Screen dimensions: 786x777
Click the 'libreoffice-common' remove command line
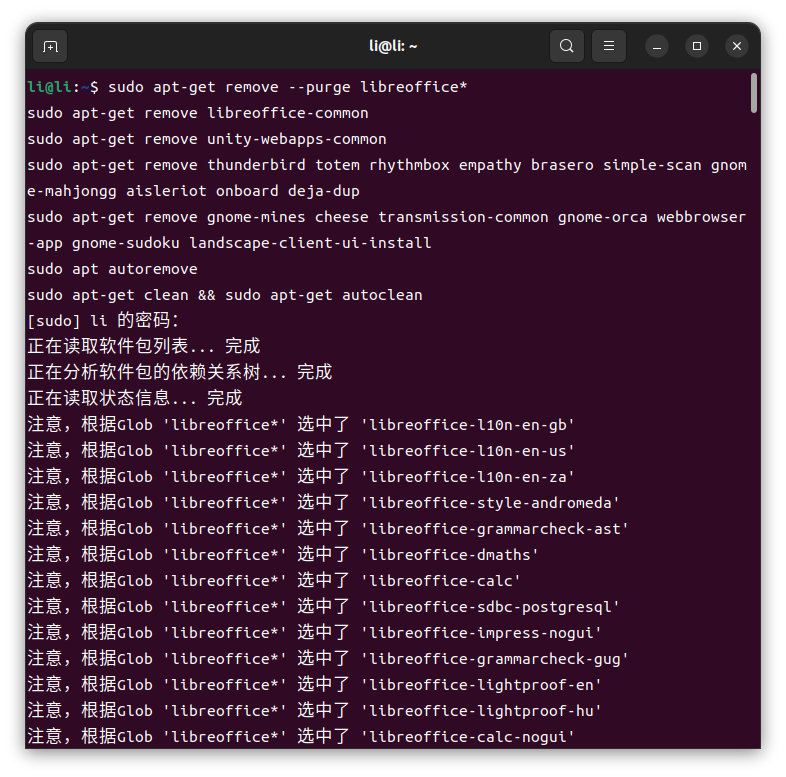[198, 113]
